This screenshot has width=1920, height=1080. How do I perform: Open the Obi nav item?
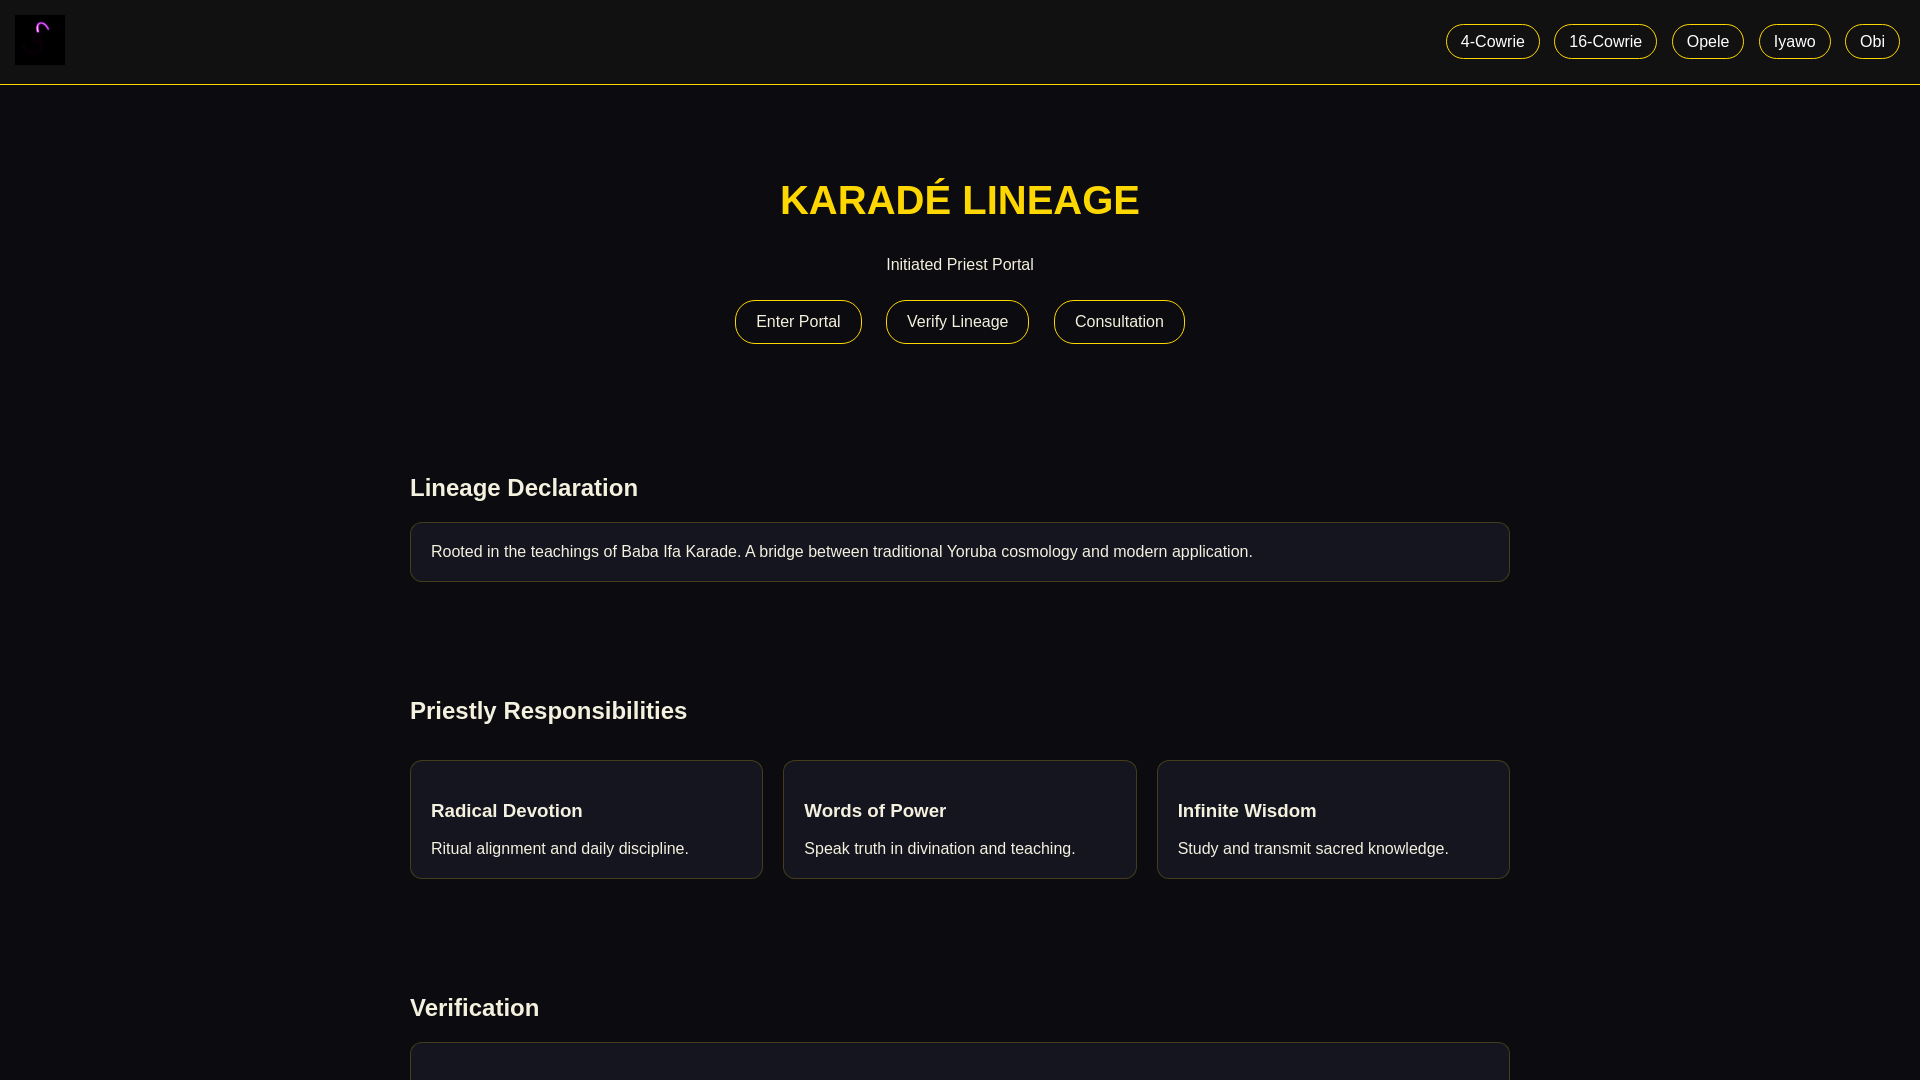(x=1872, y=41)
